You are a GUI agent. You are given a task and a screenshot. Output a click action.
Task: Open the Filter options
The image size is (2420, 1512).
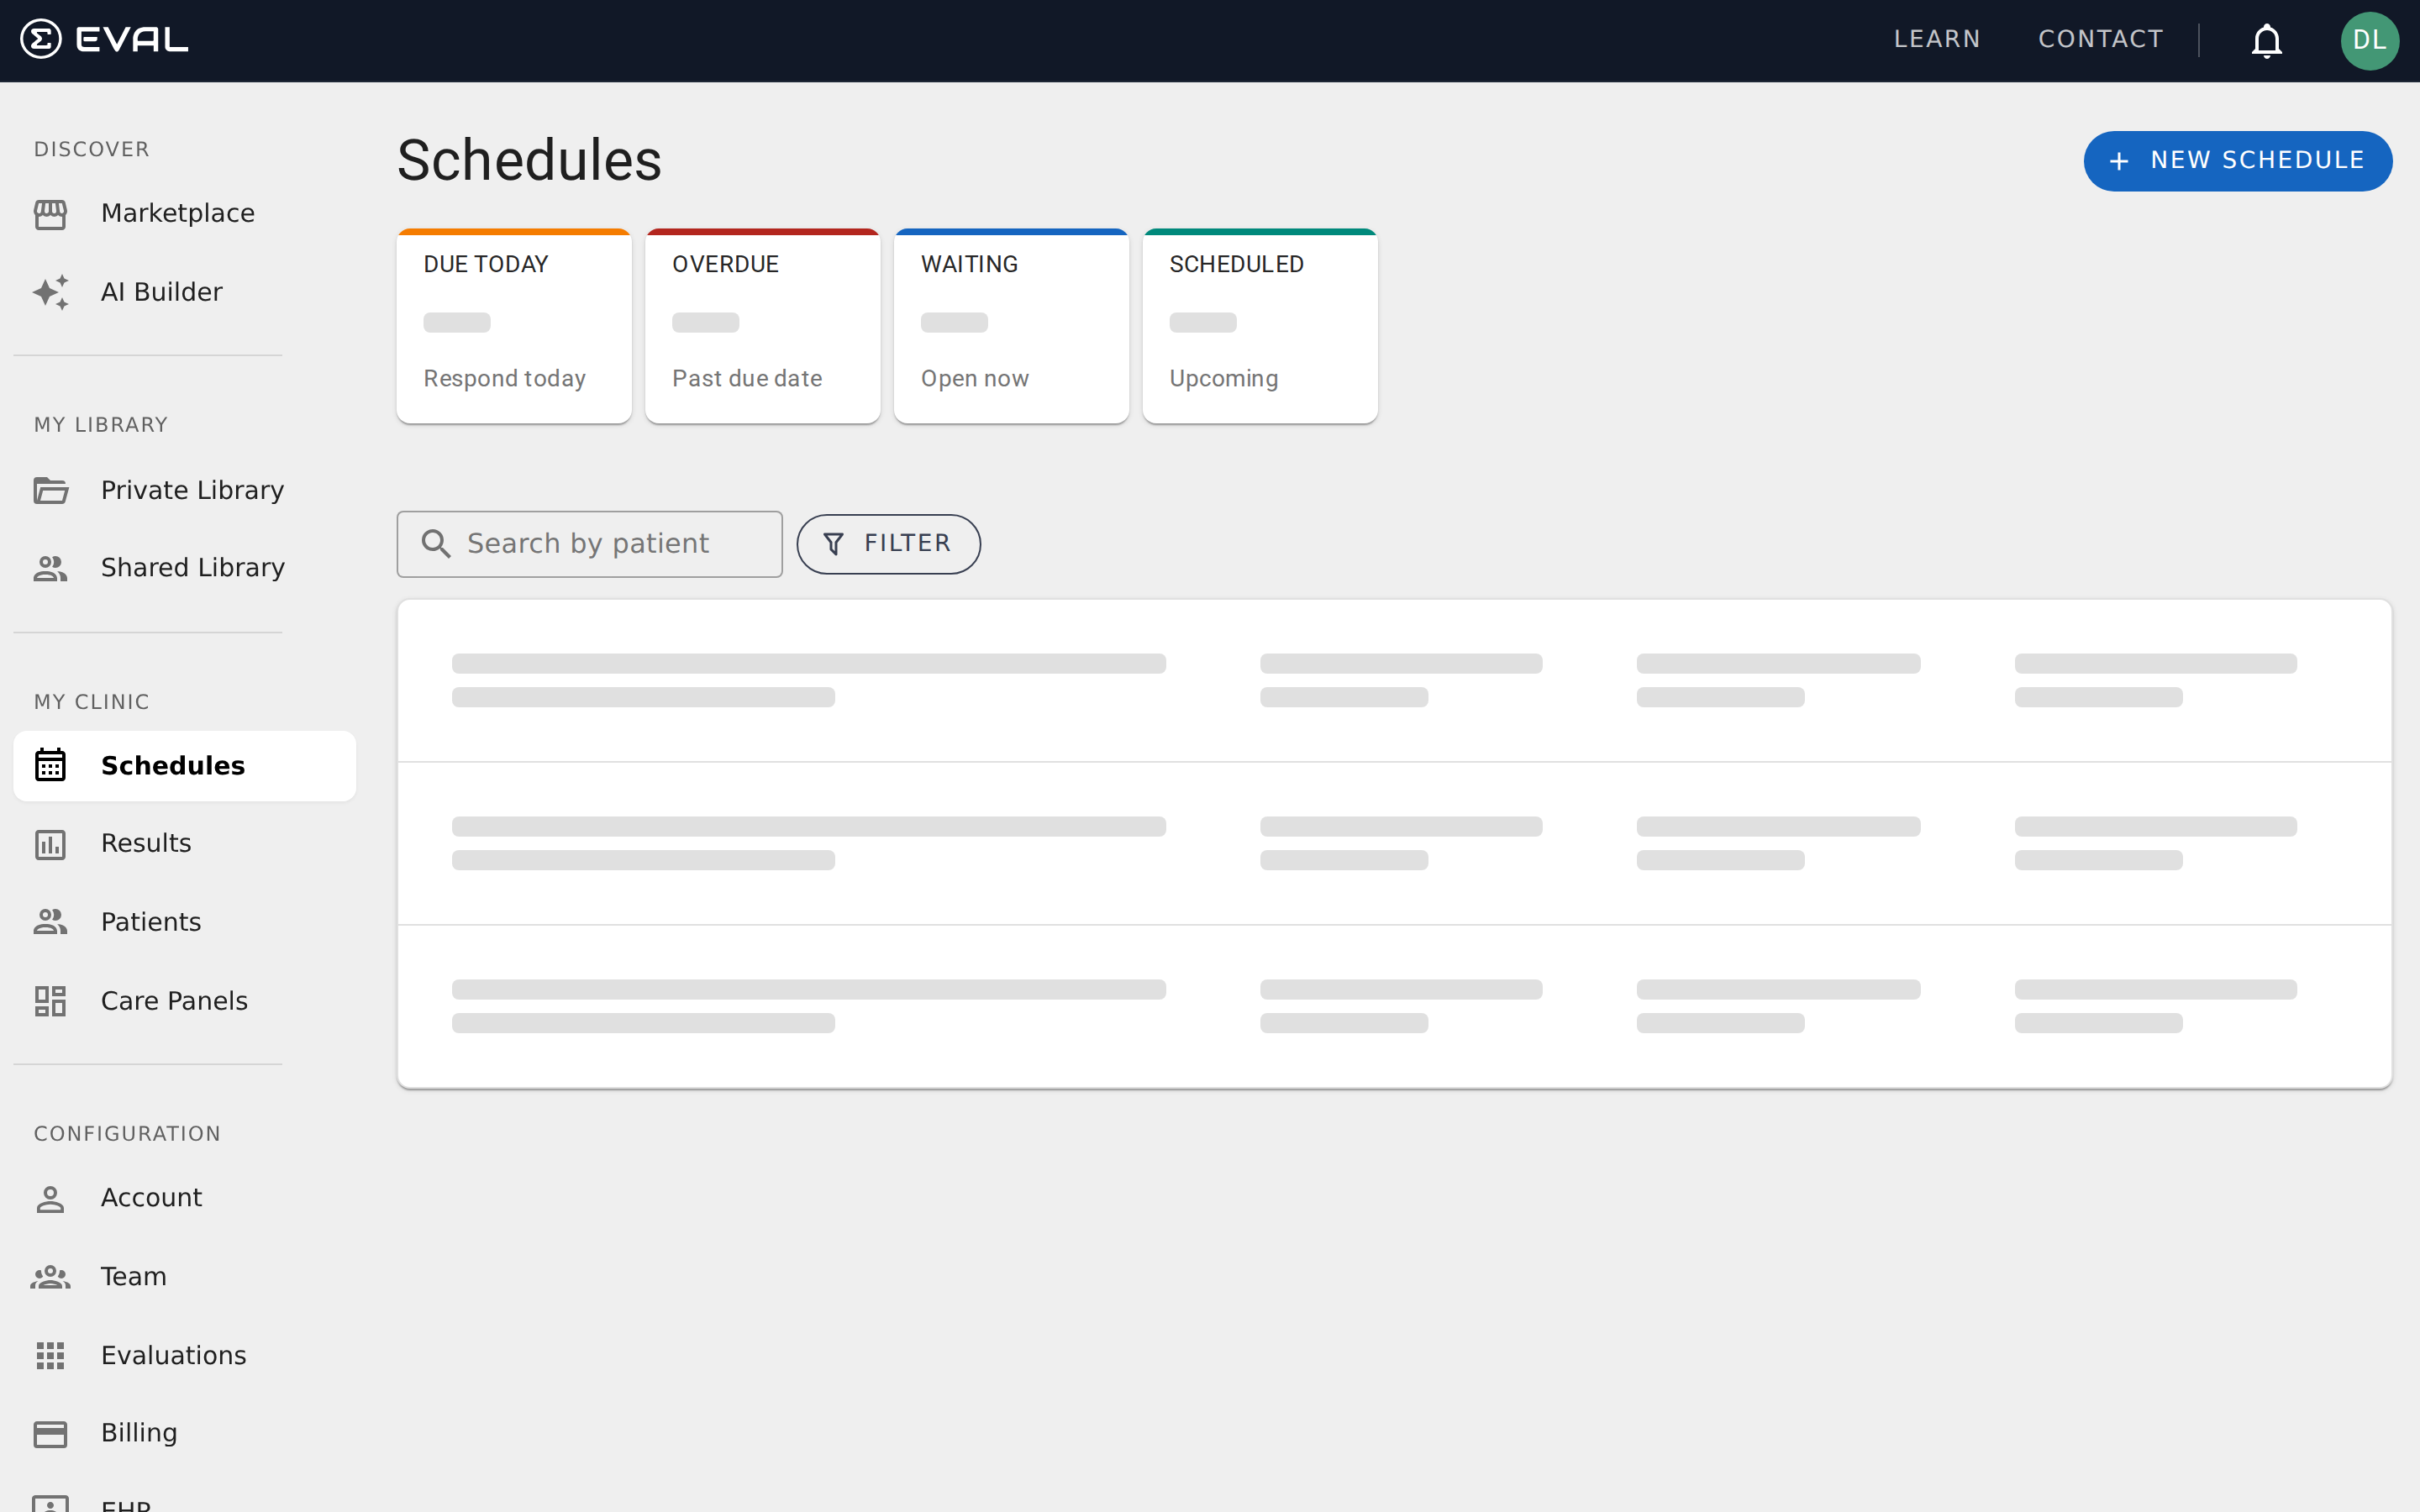click(888, 543)
